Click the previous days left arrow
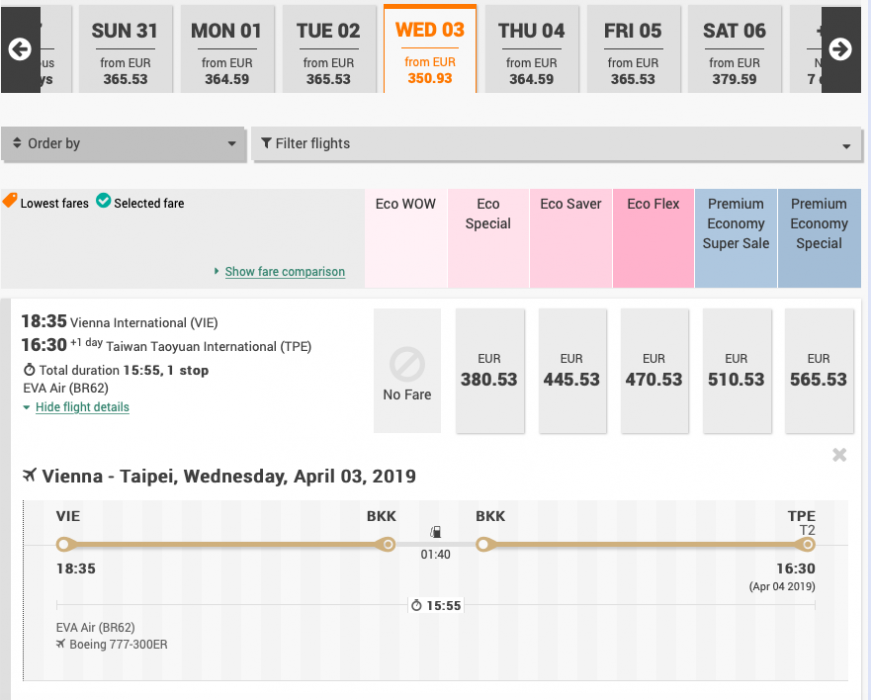Viewport: 871px width, 700px height. [19, 49]
